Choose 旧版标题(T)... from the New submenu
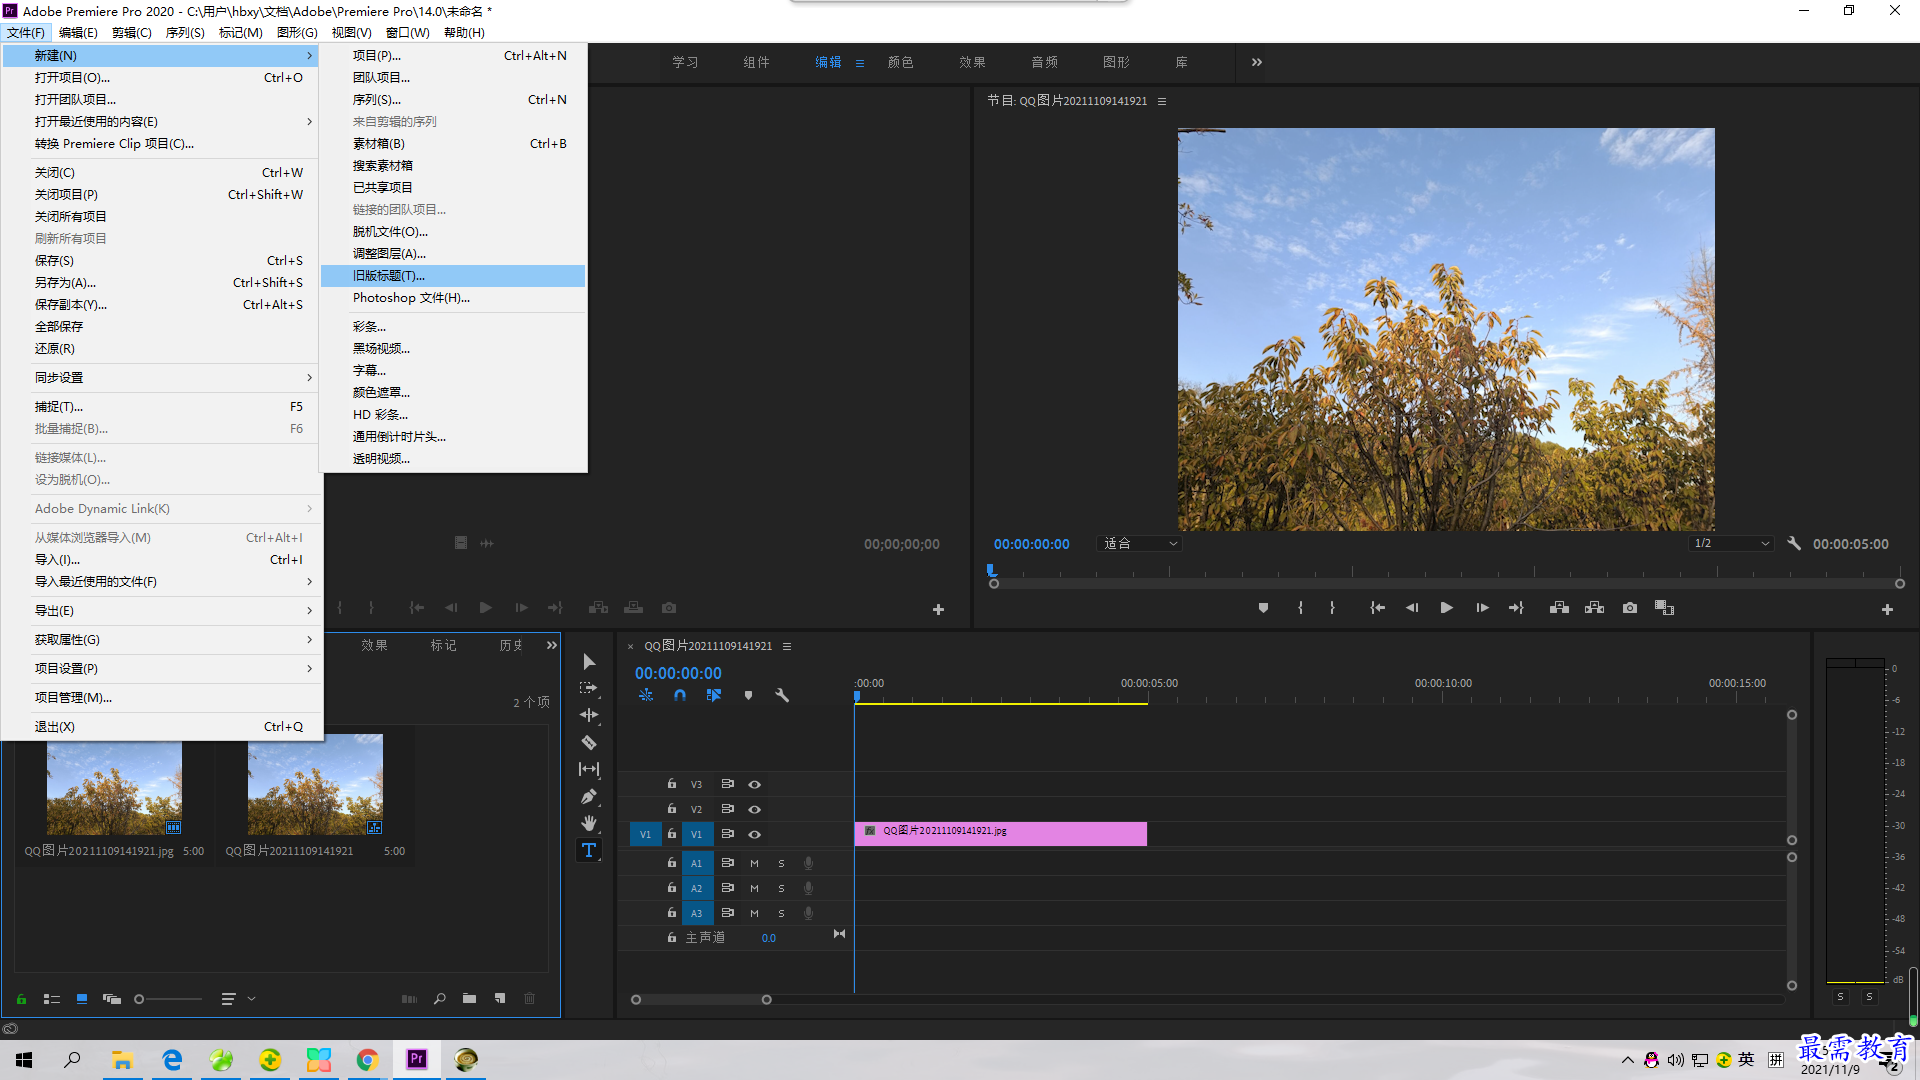Image resolution: width=1920 pixels, height=1080 pixels. point(453,275)
